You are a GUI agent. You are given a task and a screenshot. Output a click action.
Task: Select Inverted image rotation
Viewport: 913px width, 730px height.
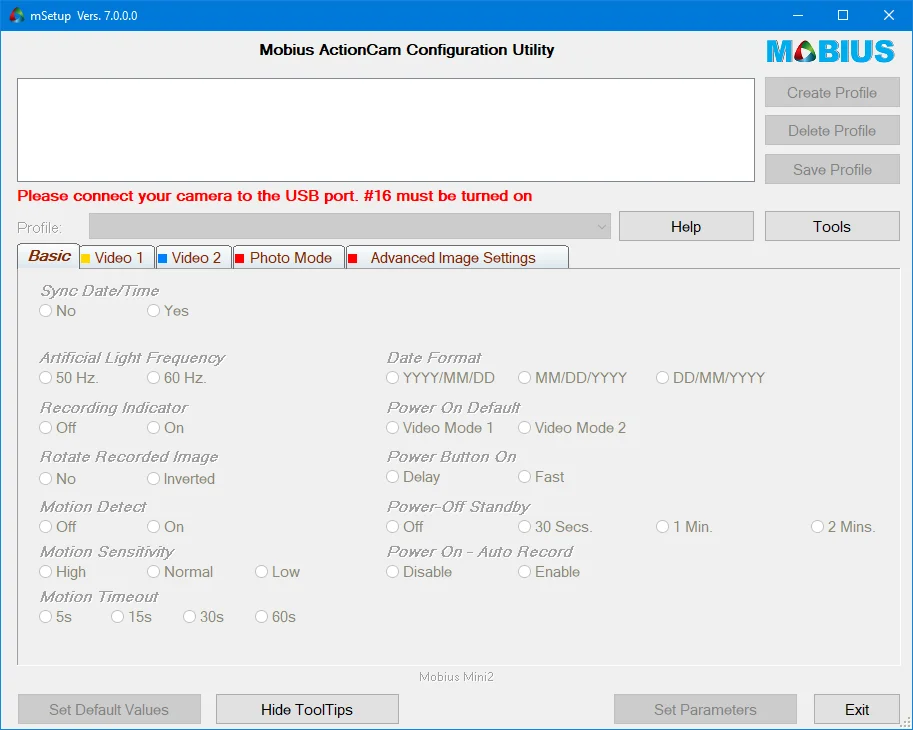click(x=181, y=479)
